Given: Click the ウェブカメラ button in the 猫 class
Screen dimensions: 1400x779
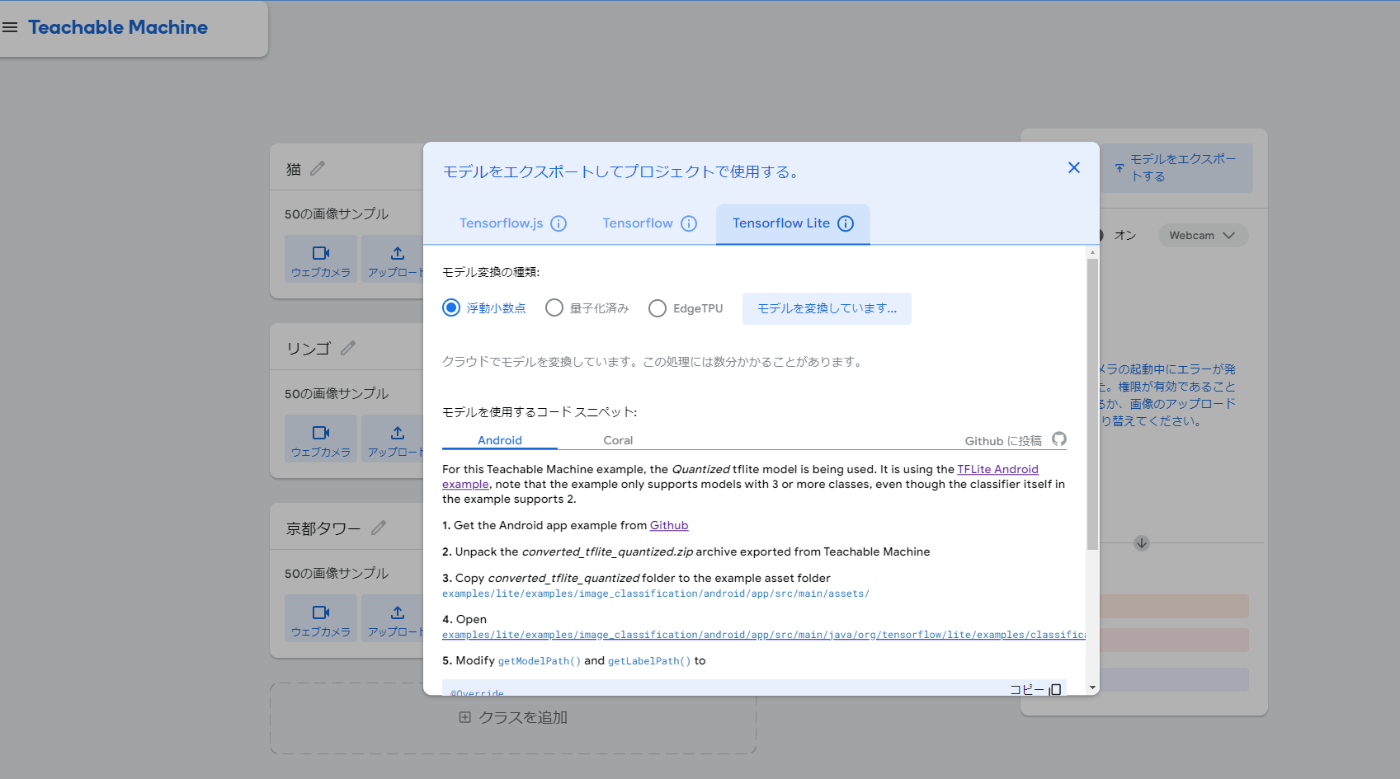Looking at the screenshot, I should (x=320, y=259).
